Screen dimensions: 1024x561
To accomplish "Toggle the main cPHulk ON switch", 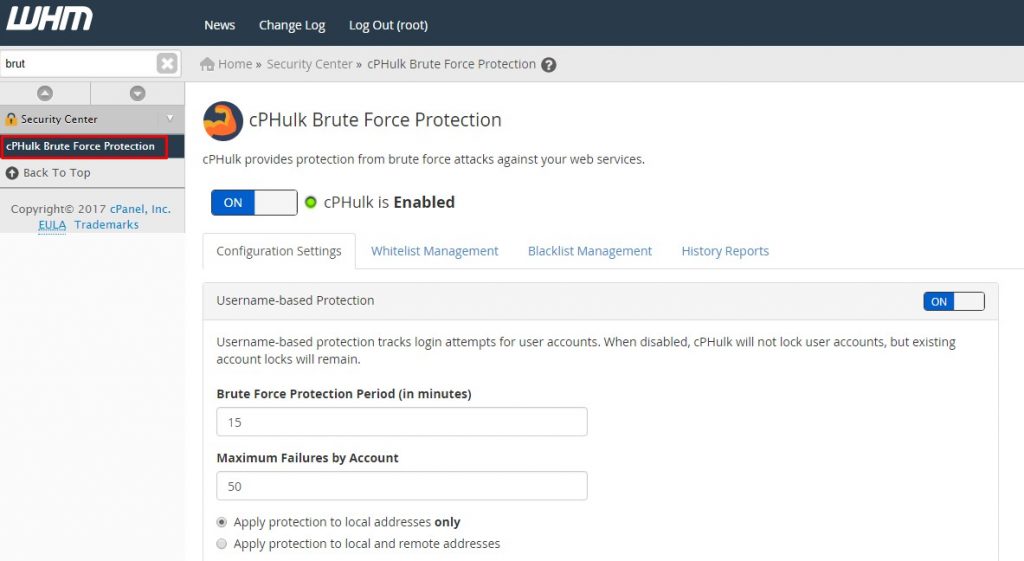I will click(x=254, y=202).
